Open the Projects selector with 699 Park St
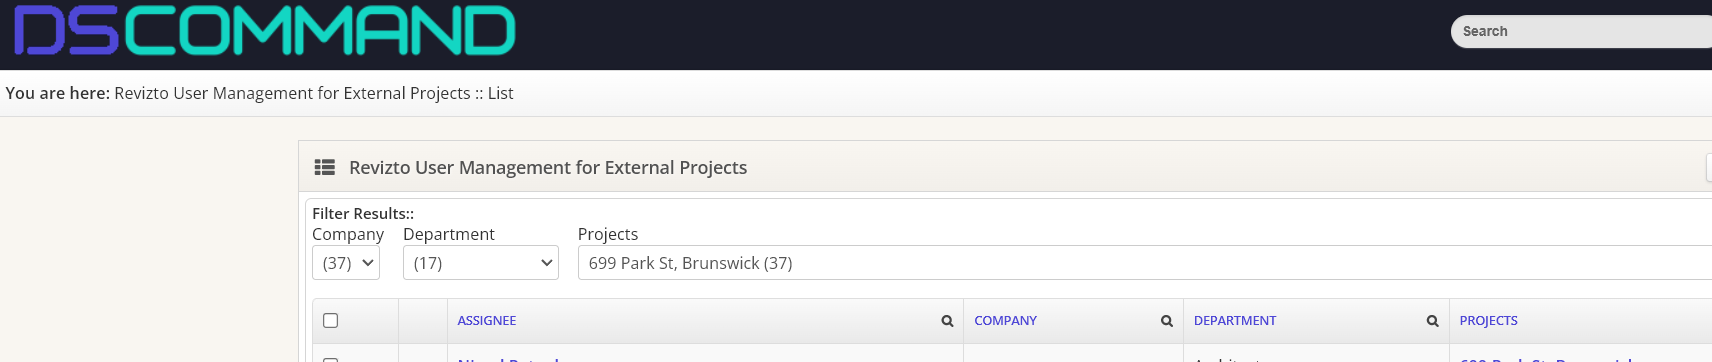The height and width of the screenshot is (362, 1712). pyautogui.click(x=1145, y=263)
